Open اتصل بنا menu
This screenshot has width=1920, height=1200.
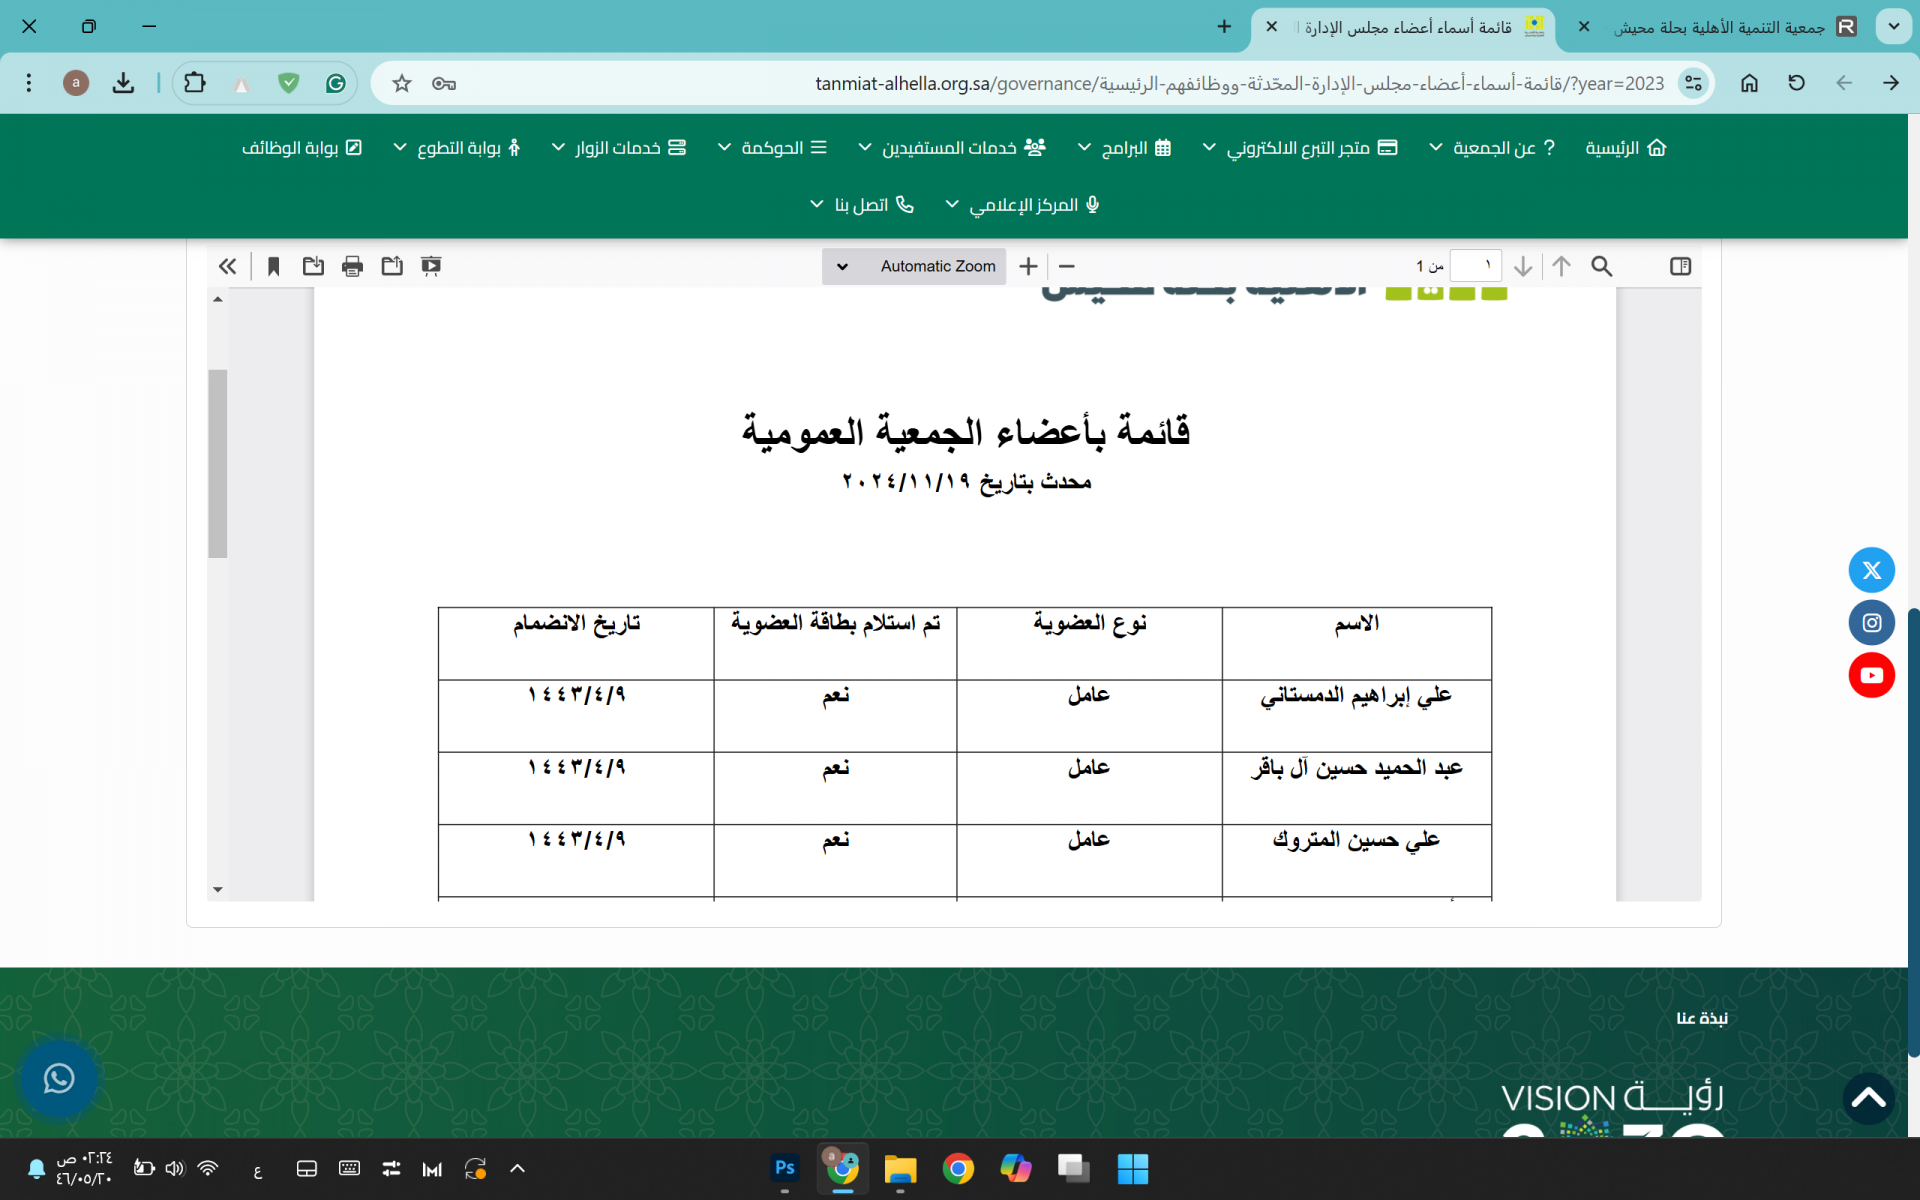click(862, 205)
